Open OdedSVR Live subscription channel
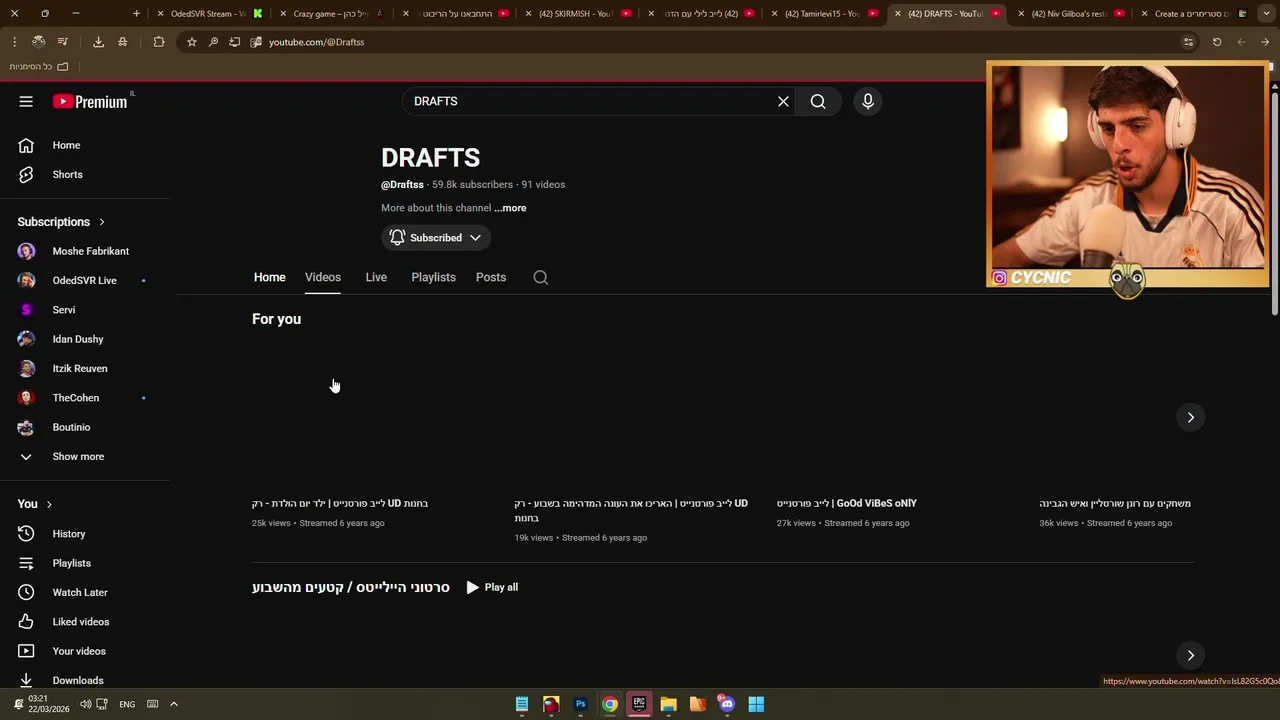Screen dimensions: 1280x720 coord(85,280)
